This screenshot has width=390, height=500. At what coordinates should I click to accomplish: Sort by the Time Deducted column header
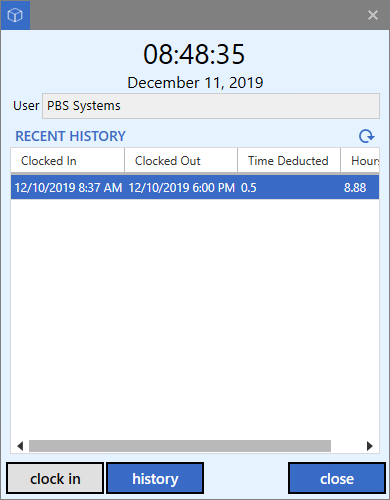(289, 161)
